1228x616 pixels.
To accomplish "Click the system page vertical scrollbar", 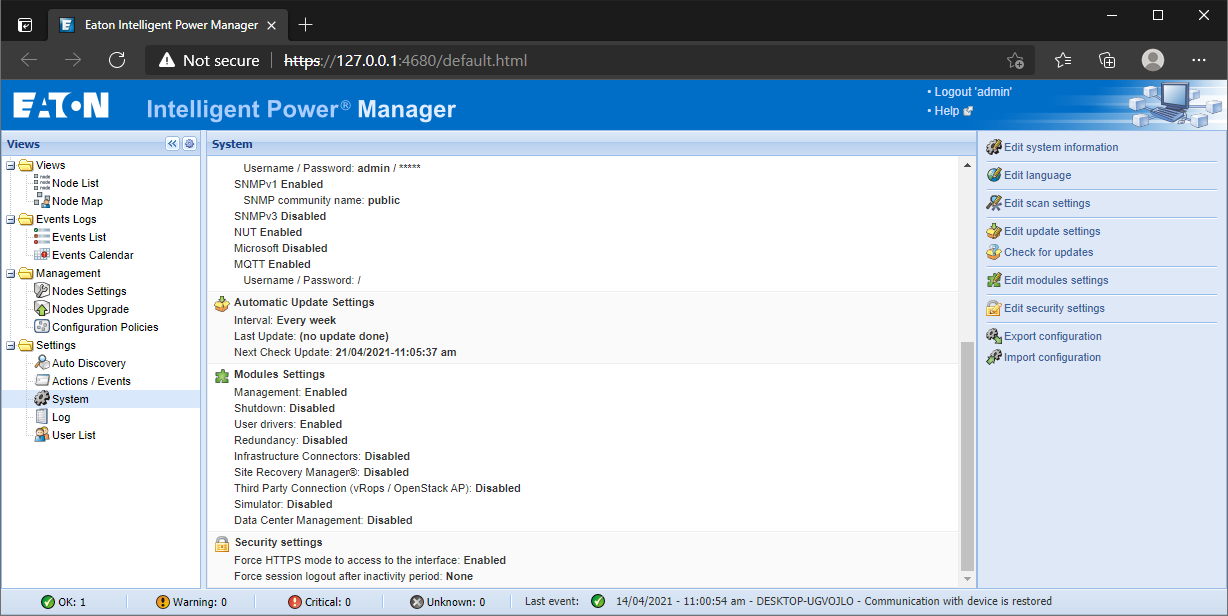I will pyautogui.click(x=966, y=455).
